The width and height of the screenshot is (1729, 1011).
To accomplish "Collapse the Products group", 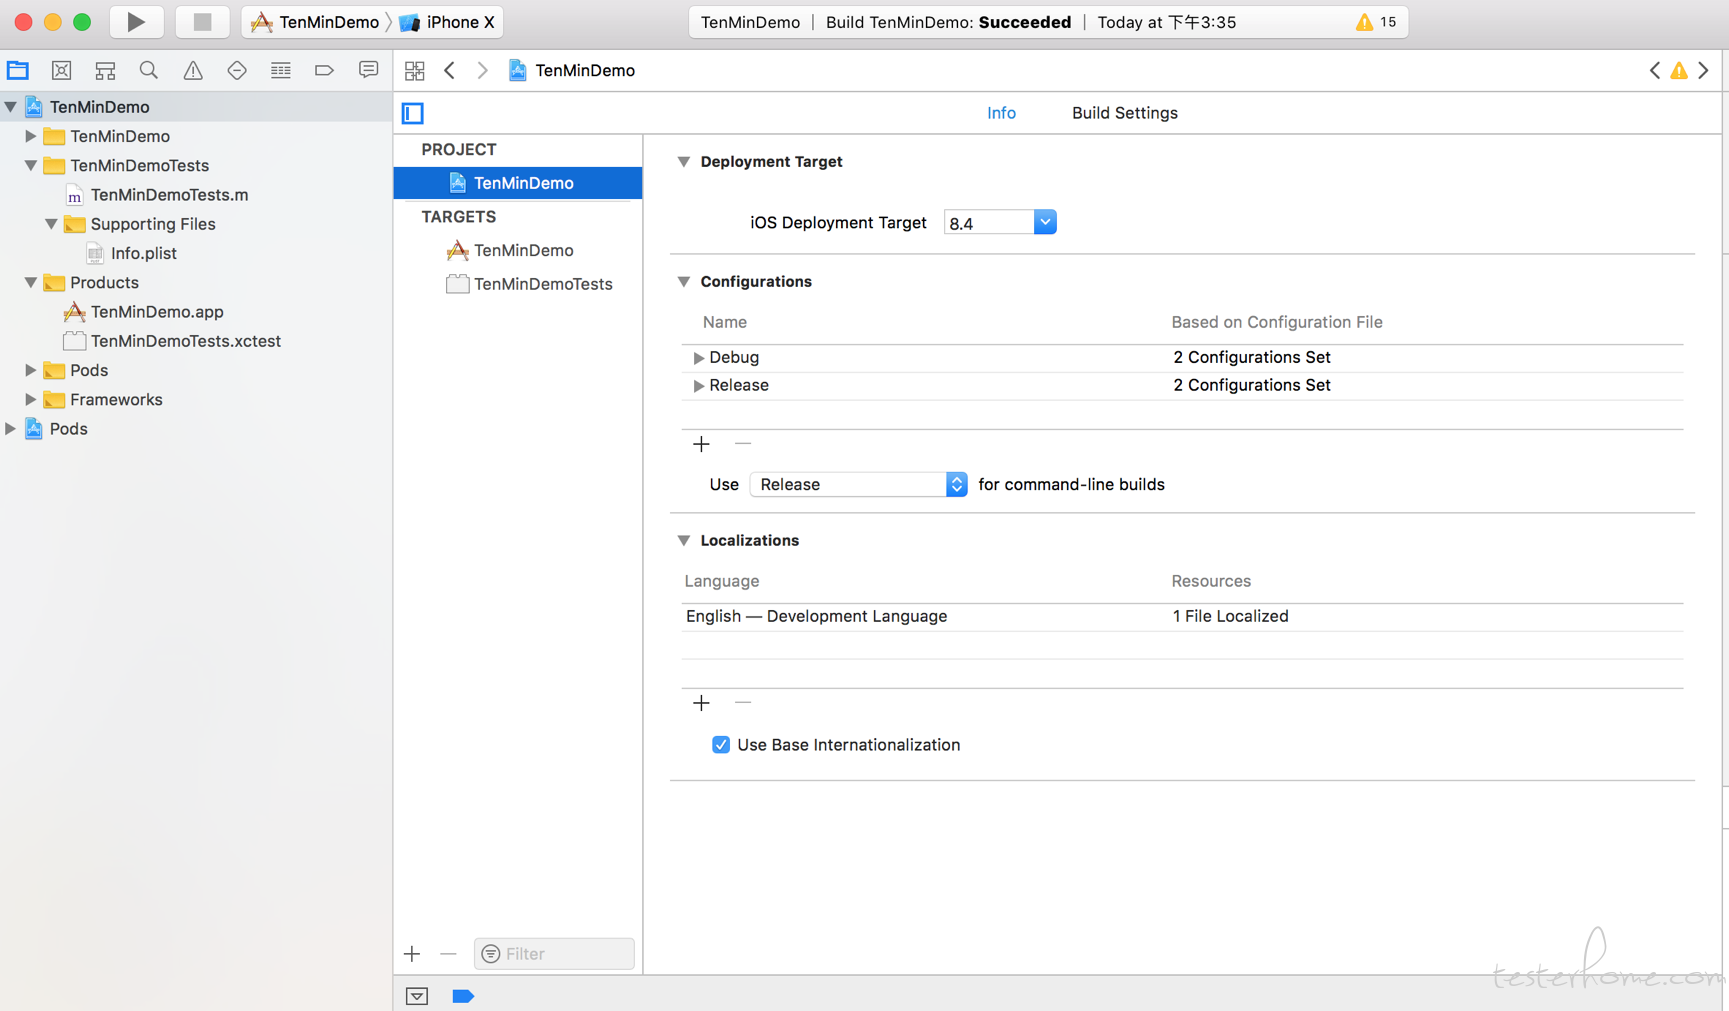I will pos(31,283).
